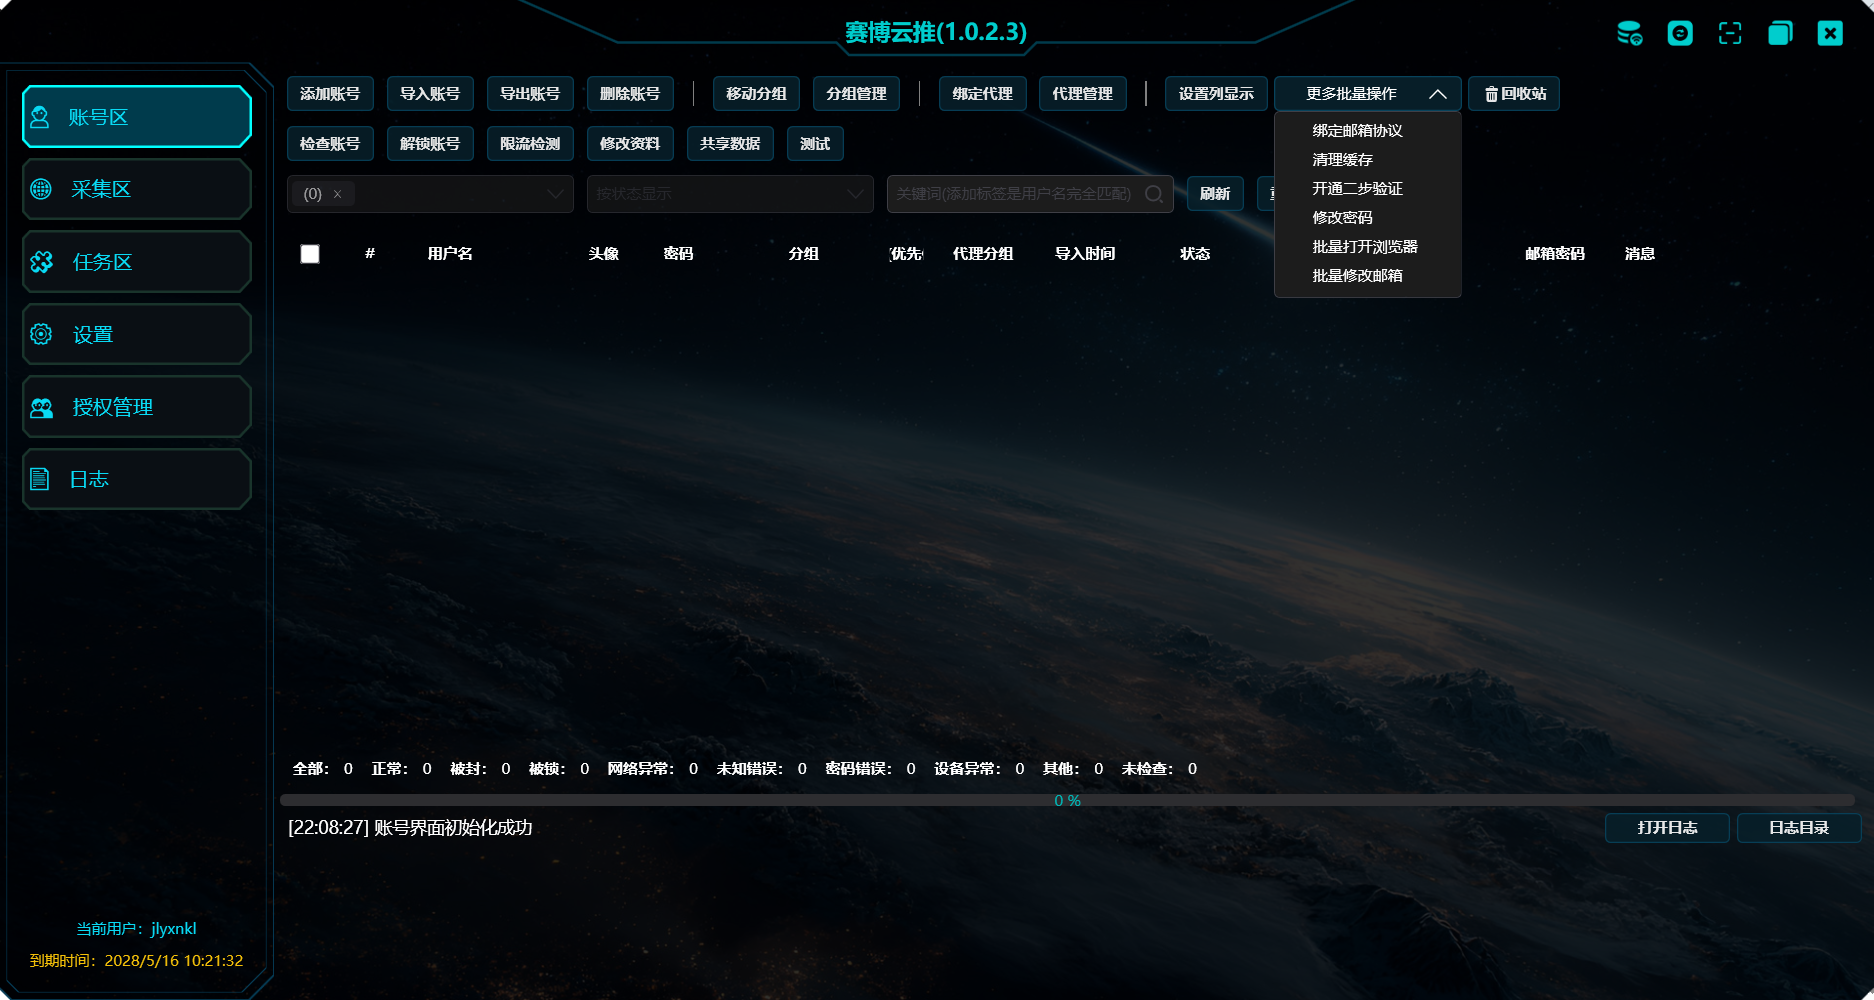Collapse the 更多批量操作 dropdown
Screen dimensions: 1874x1000
point(1437,94)
